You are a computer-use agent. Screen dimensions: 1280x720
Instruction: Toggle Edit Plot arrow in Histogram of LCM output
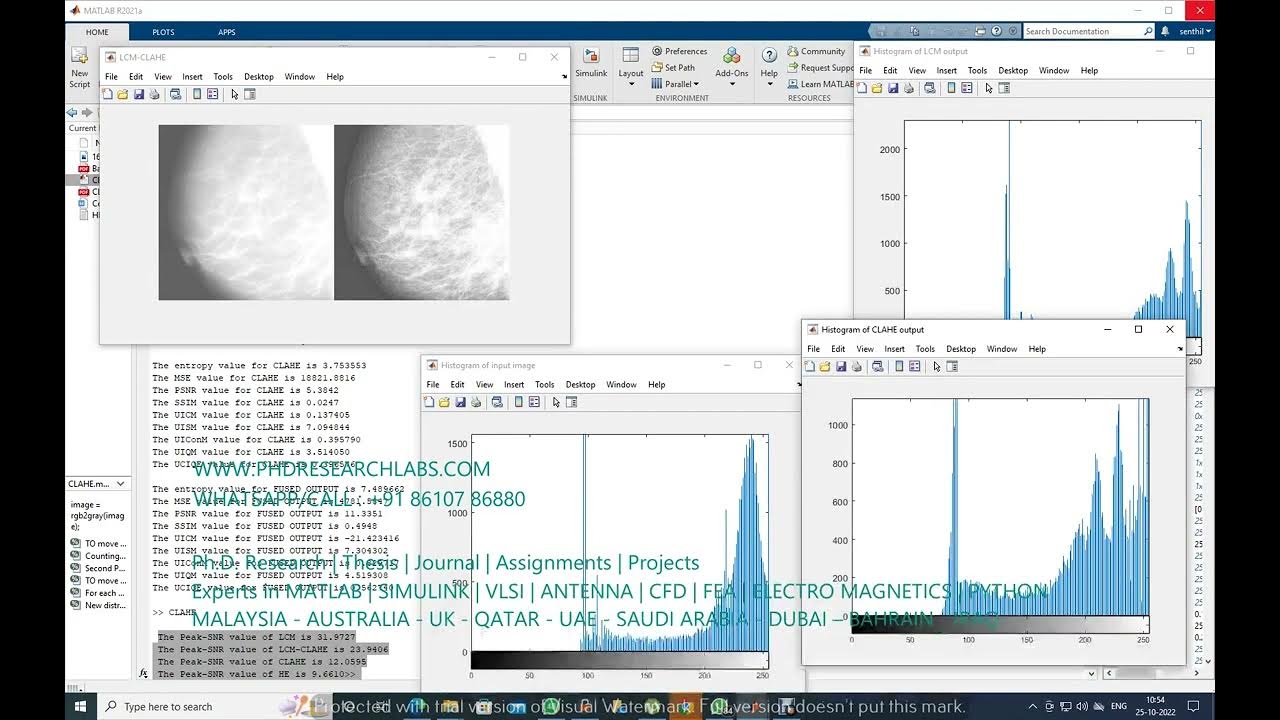coord(989,88)
